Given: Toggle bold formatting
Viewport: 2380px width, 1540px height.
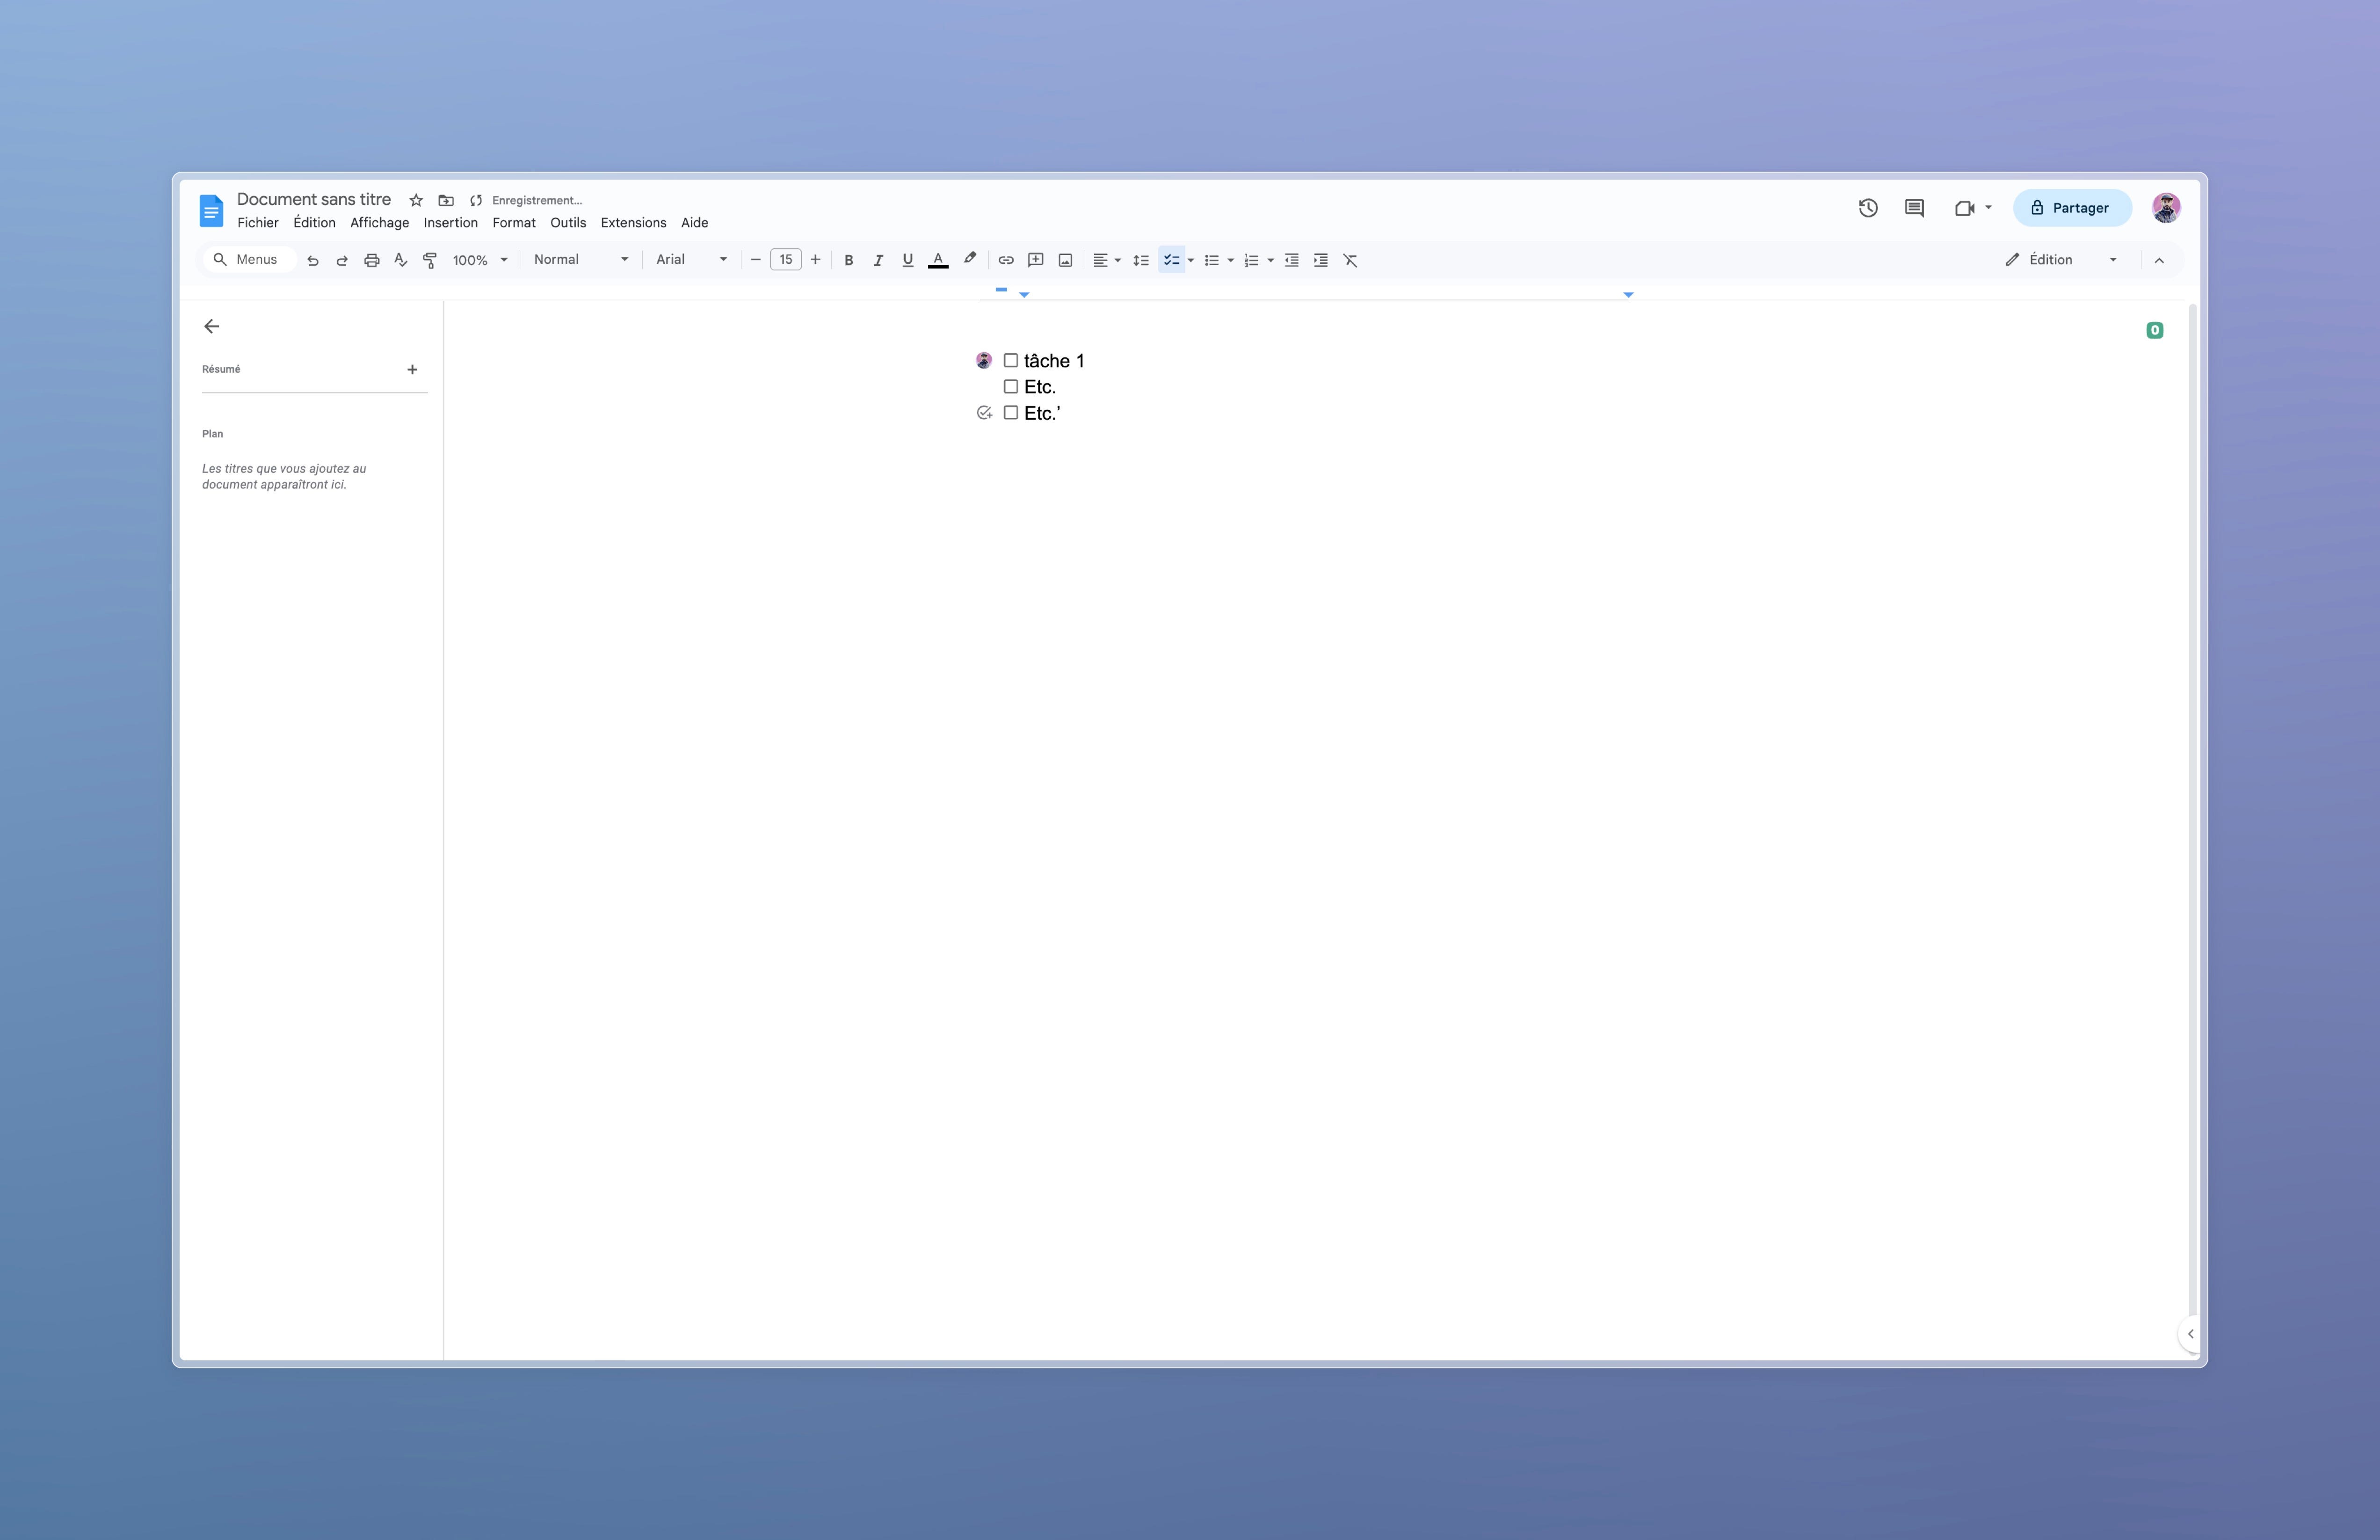Looking at the screenshot, I should (849, 260).
